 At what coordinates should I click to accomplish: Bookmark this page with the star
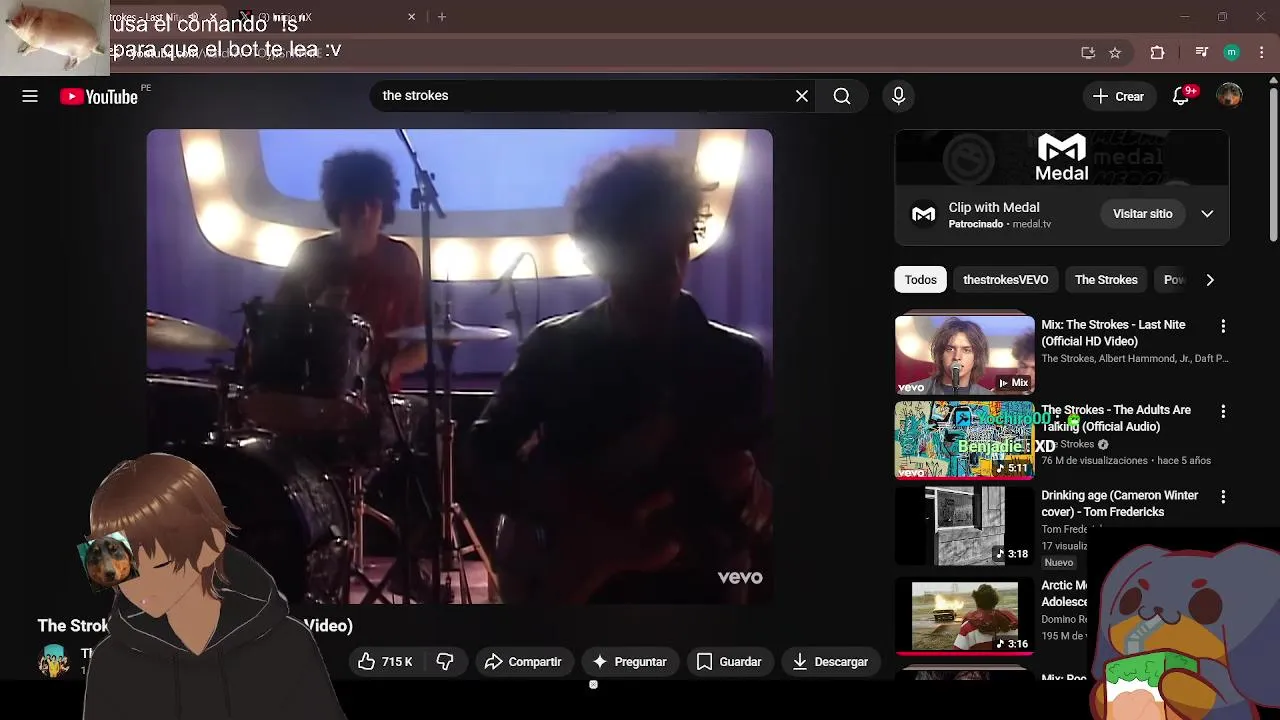click(x=1115, y=53)
